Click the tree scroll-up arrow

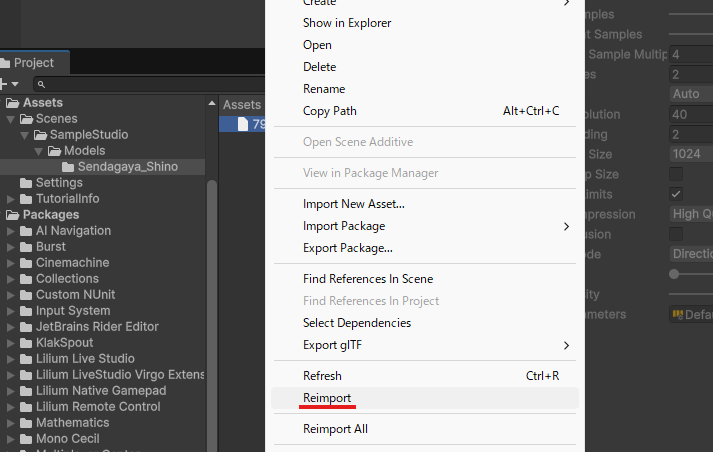[x=212, y=103]
